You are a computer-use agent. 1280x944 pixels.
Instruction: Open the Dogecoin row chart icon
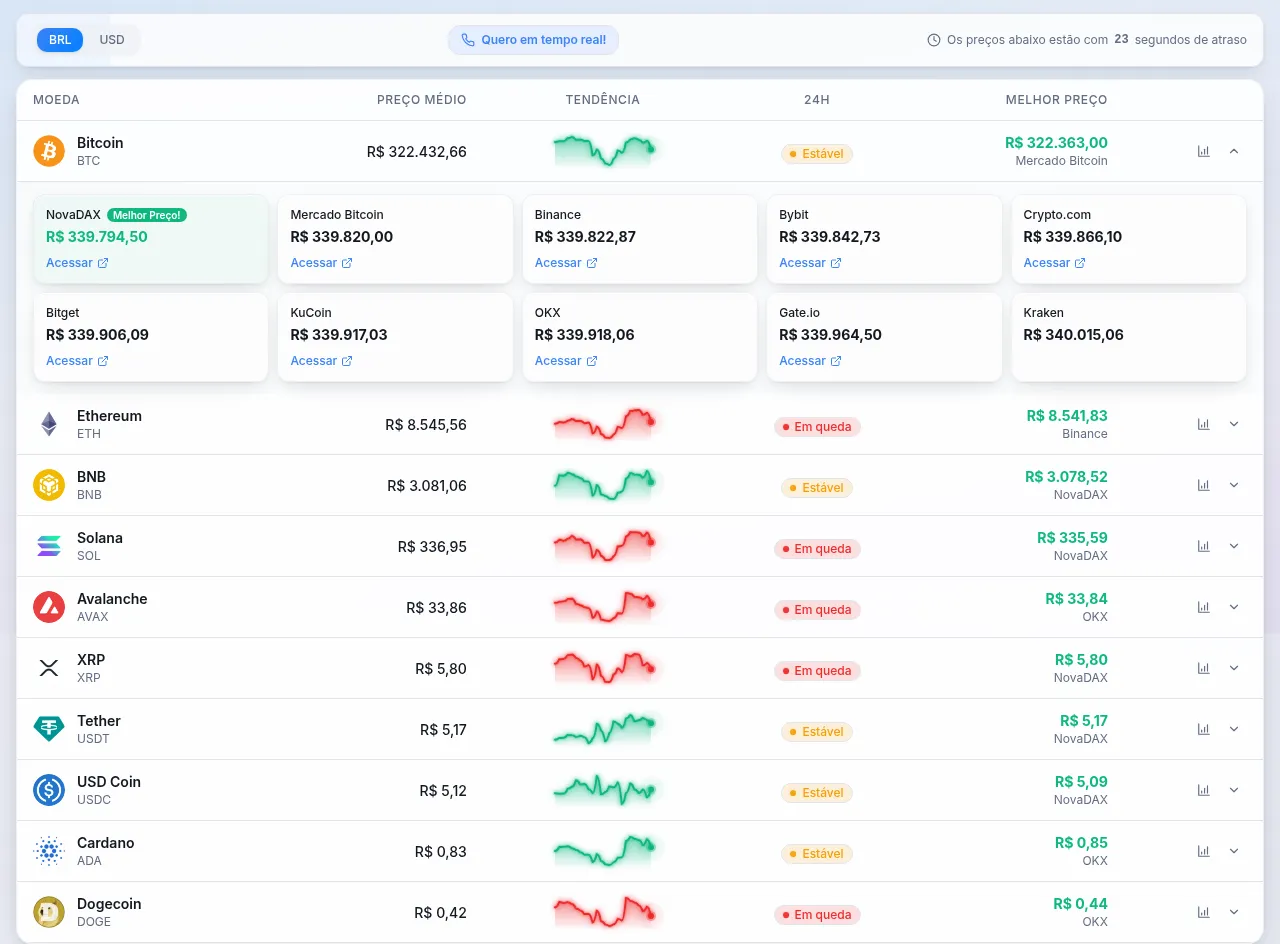1203,912
